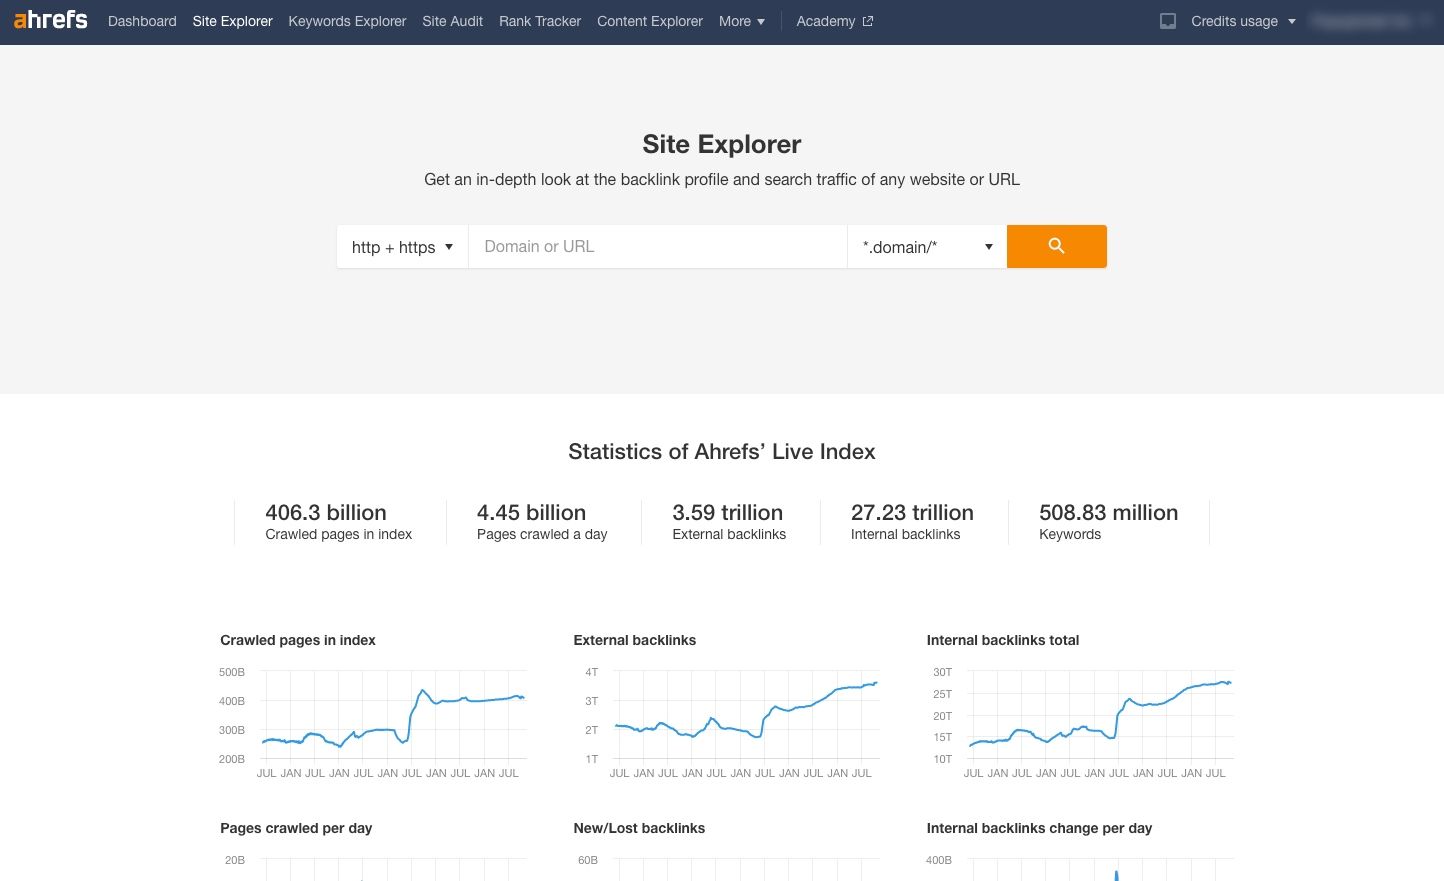Expand the Credits usage dropdown

[1243, 21]
